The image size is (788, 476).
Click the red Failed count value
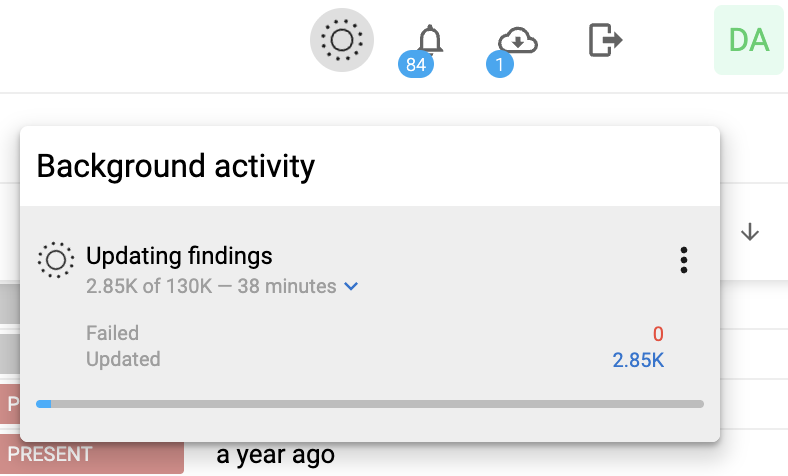(658, 334)
